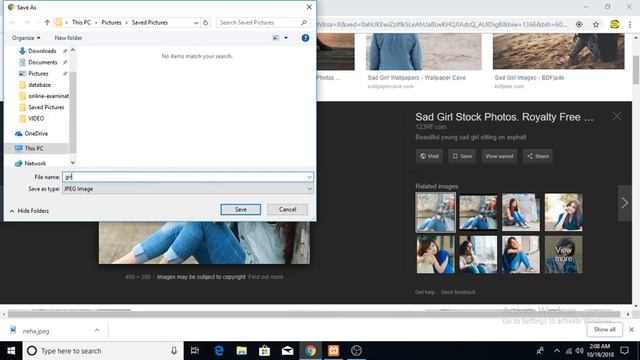640x360 pixels.
Task: Open File Explorer from taskbar
Action: point(242,351)
